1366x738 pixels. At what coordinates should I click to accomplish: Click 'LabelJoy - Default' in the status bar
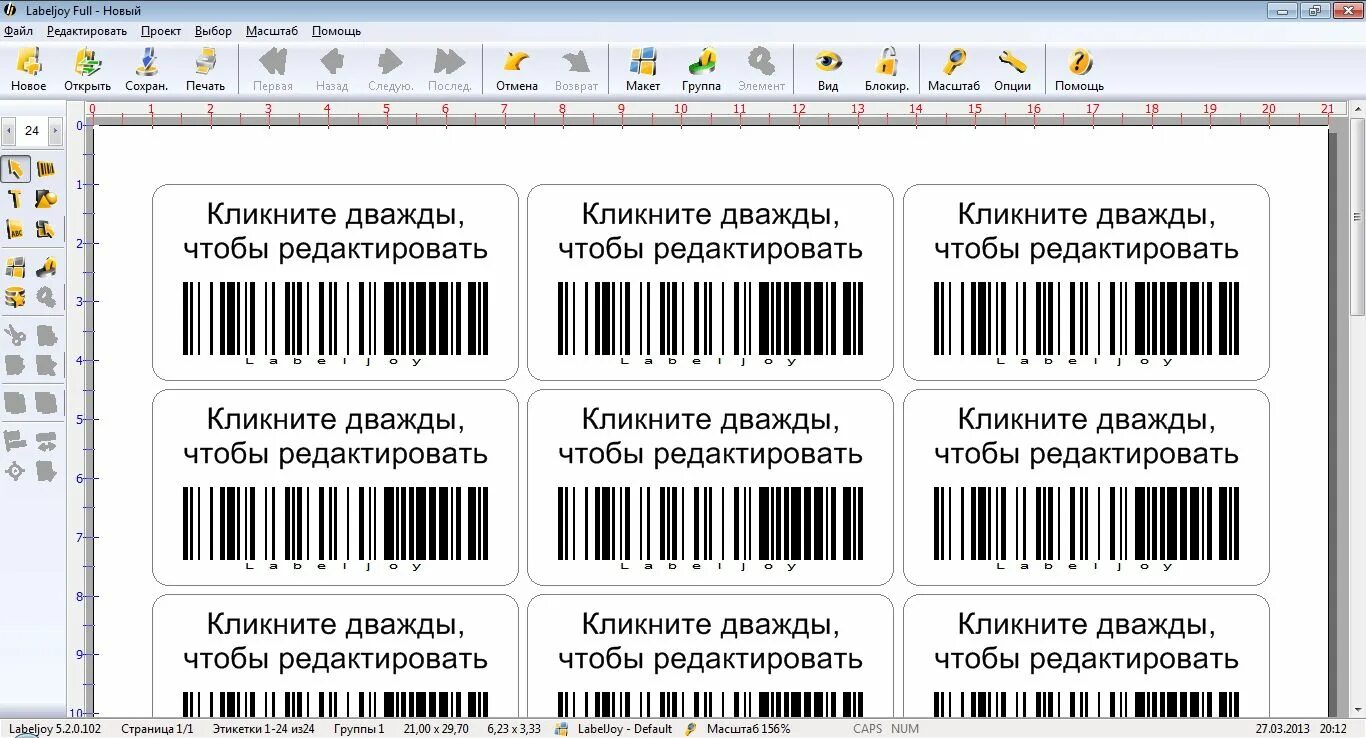(x=625, y=729)
